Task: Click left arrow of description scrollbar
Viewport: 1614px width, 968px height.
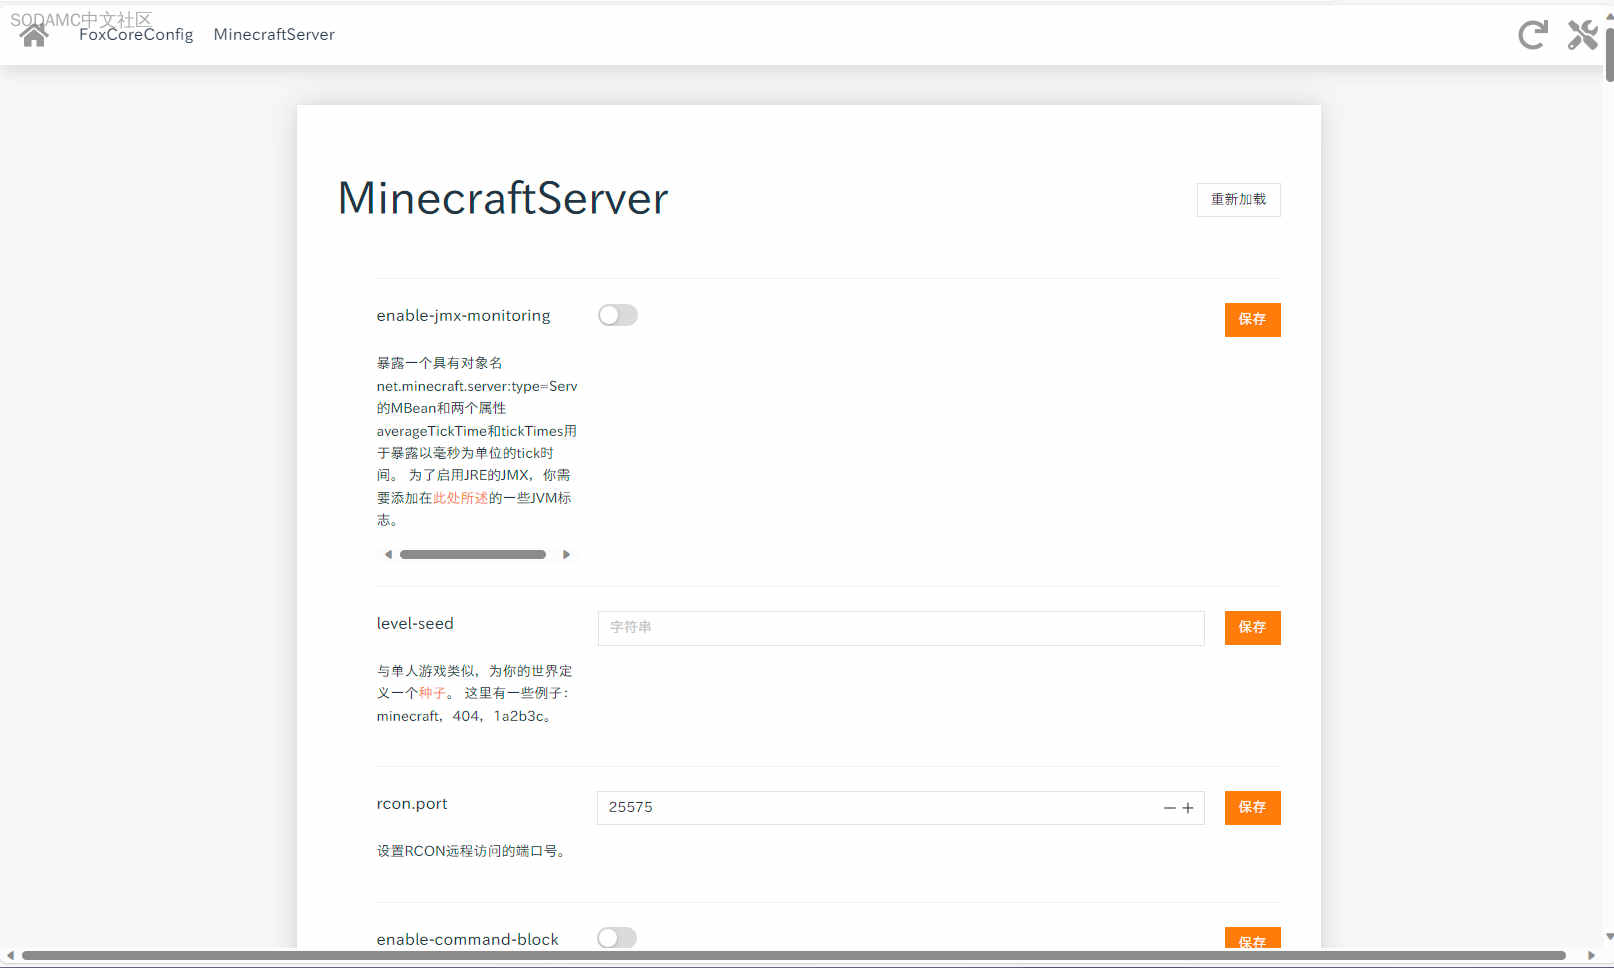Action: click(x=388, y=554)
